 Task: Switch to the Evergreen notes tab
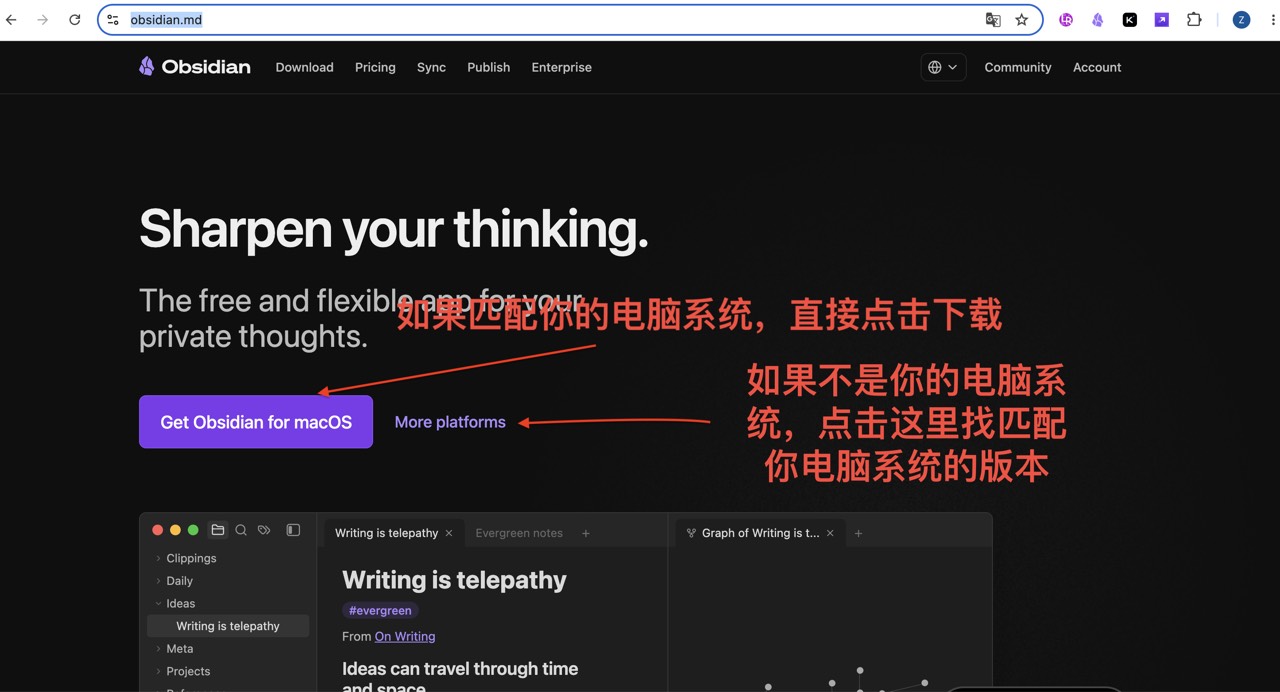tap(519, 533)
